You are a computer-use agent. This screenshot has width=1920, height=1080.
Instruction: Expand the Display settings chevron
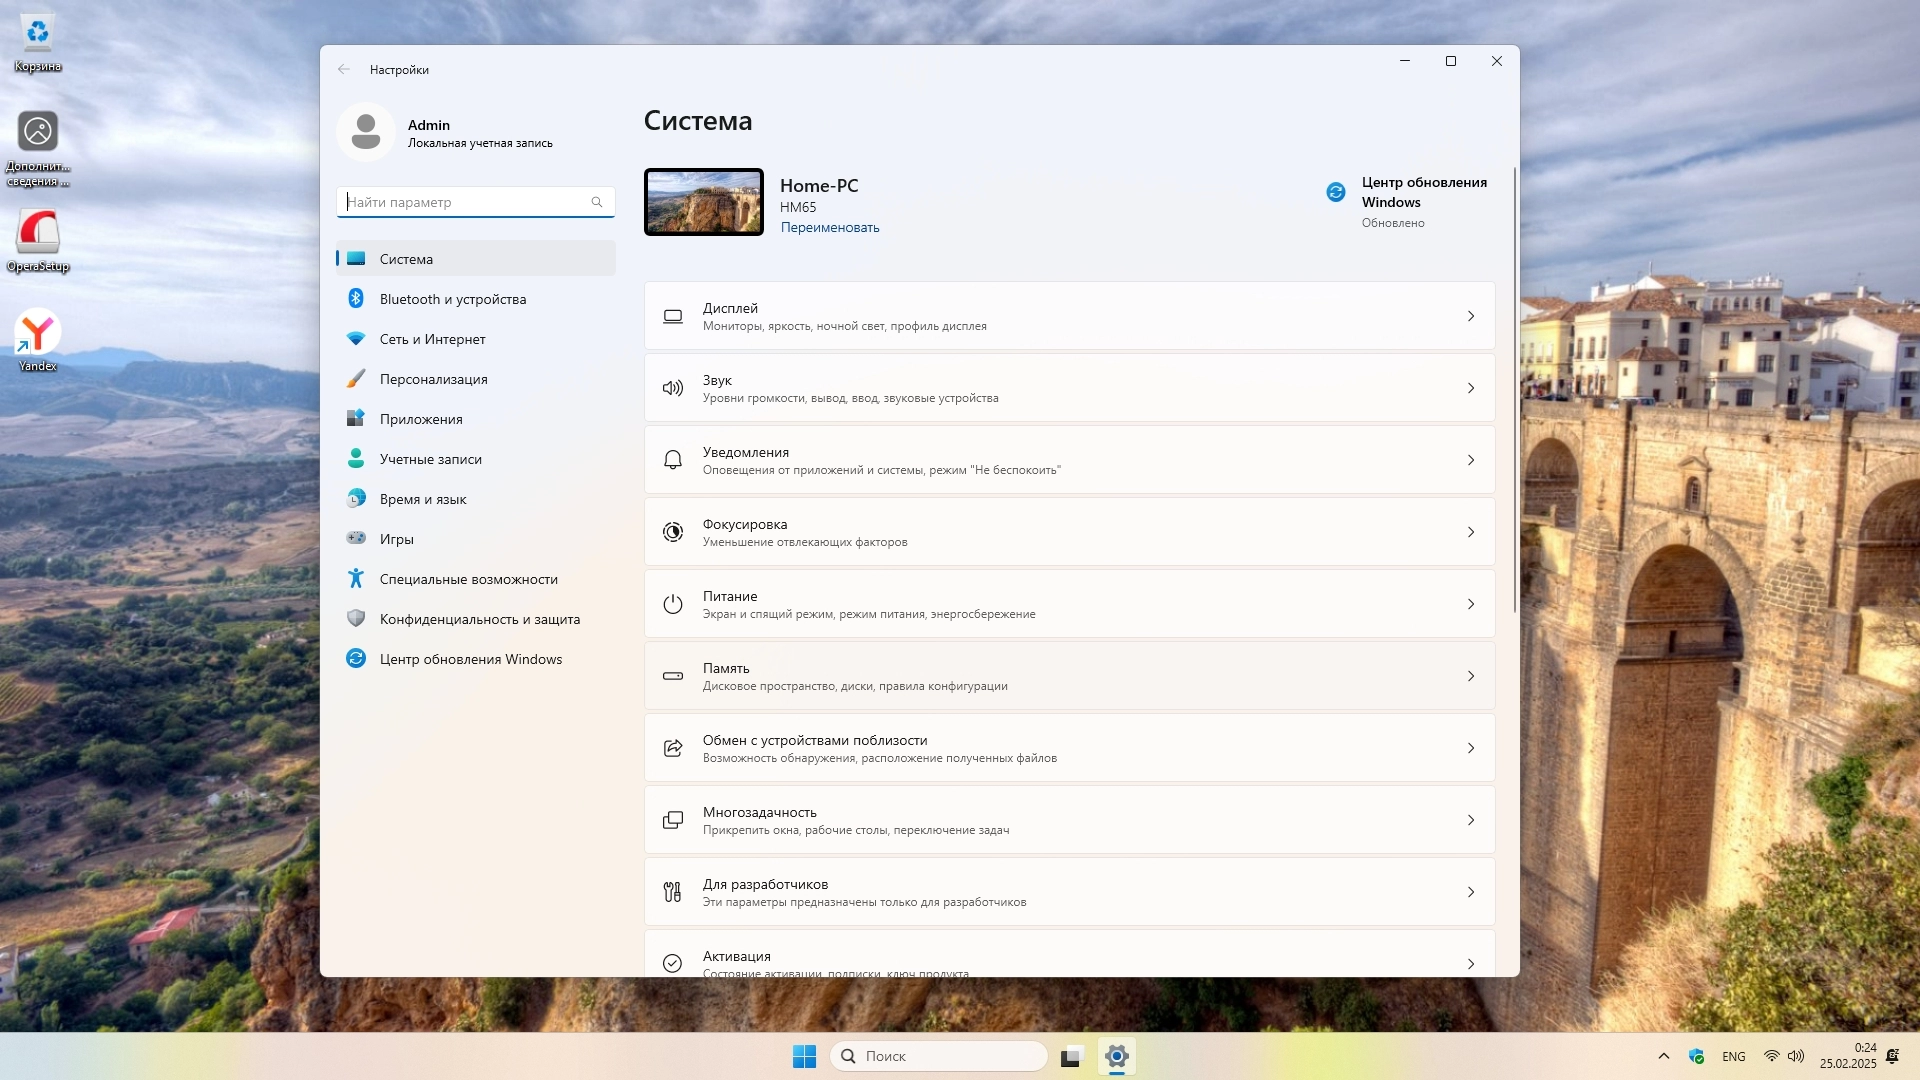tap(1470, 316)
